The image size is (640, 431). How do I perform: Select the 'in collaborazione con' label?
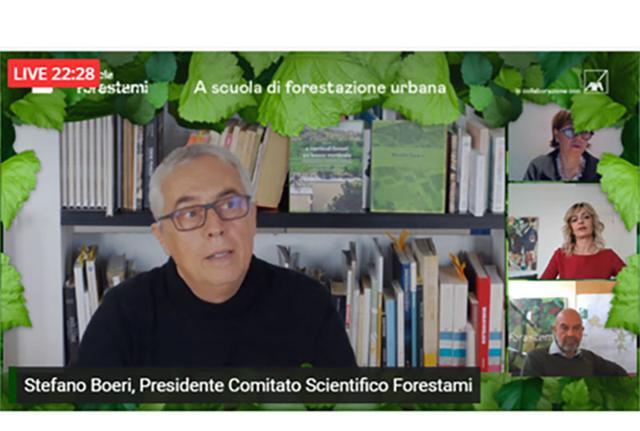548,92
